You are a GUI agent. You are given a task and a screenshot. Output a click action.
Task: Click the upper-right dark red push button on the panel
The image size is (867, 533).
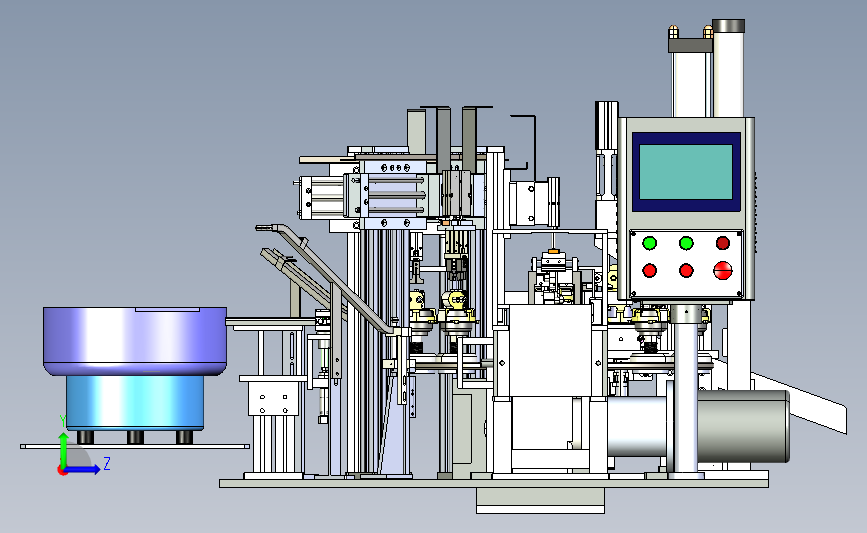pyautogui.click(x=723, y=243)
